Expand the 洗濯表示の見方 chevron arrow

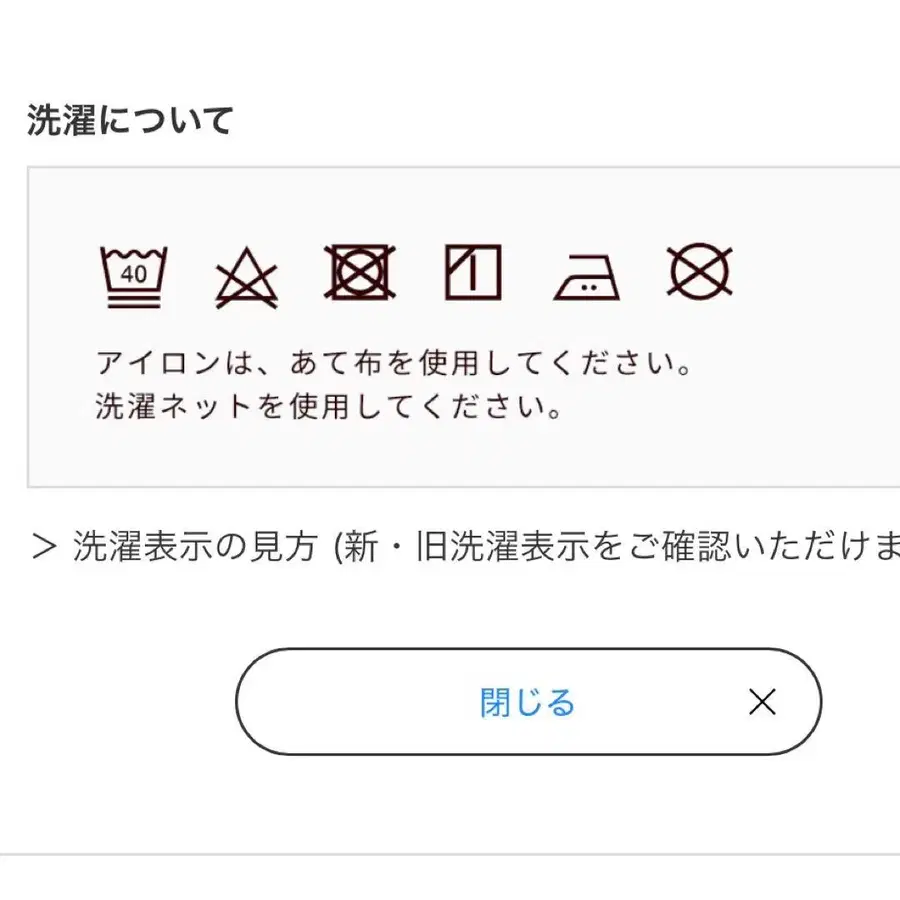40,546
